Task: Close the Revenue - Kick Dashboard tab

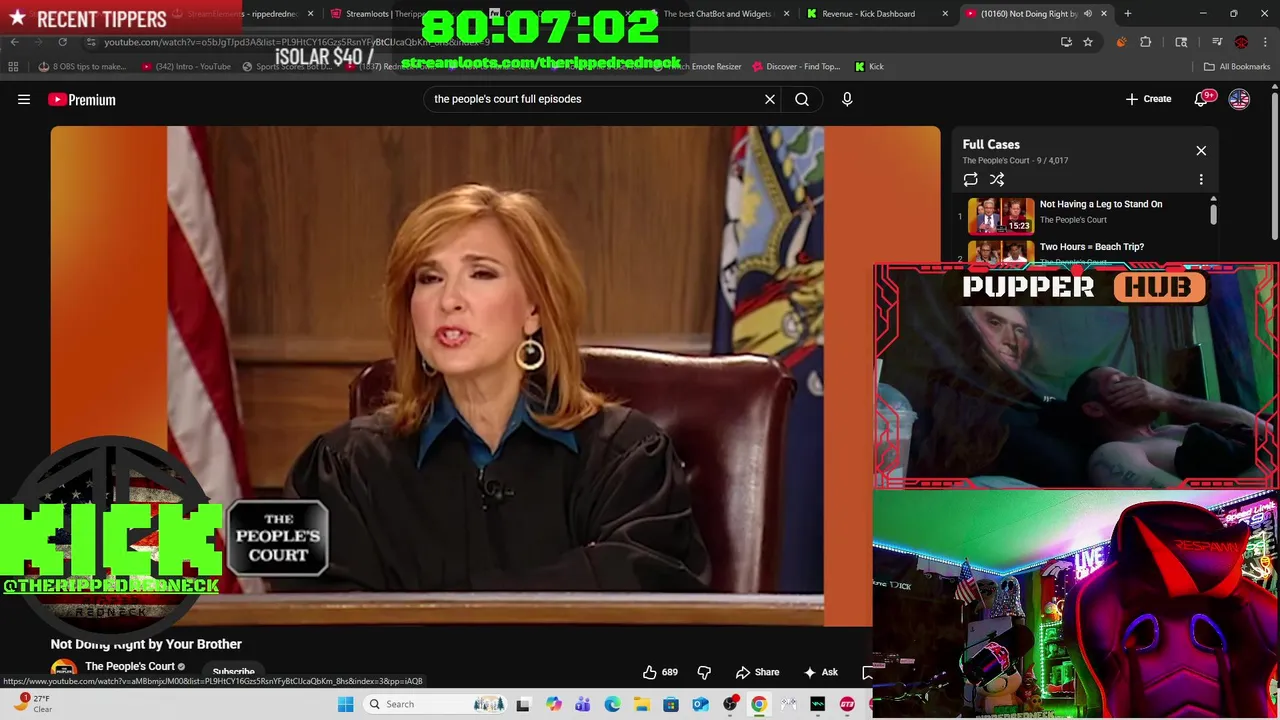Action: tap(945, 14)
